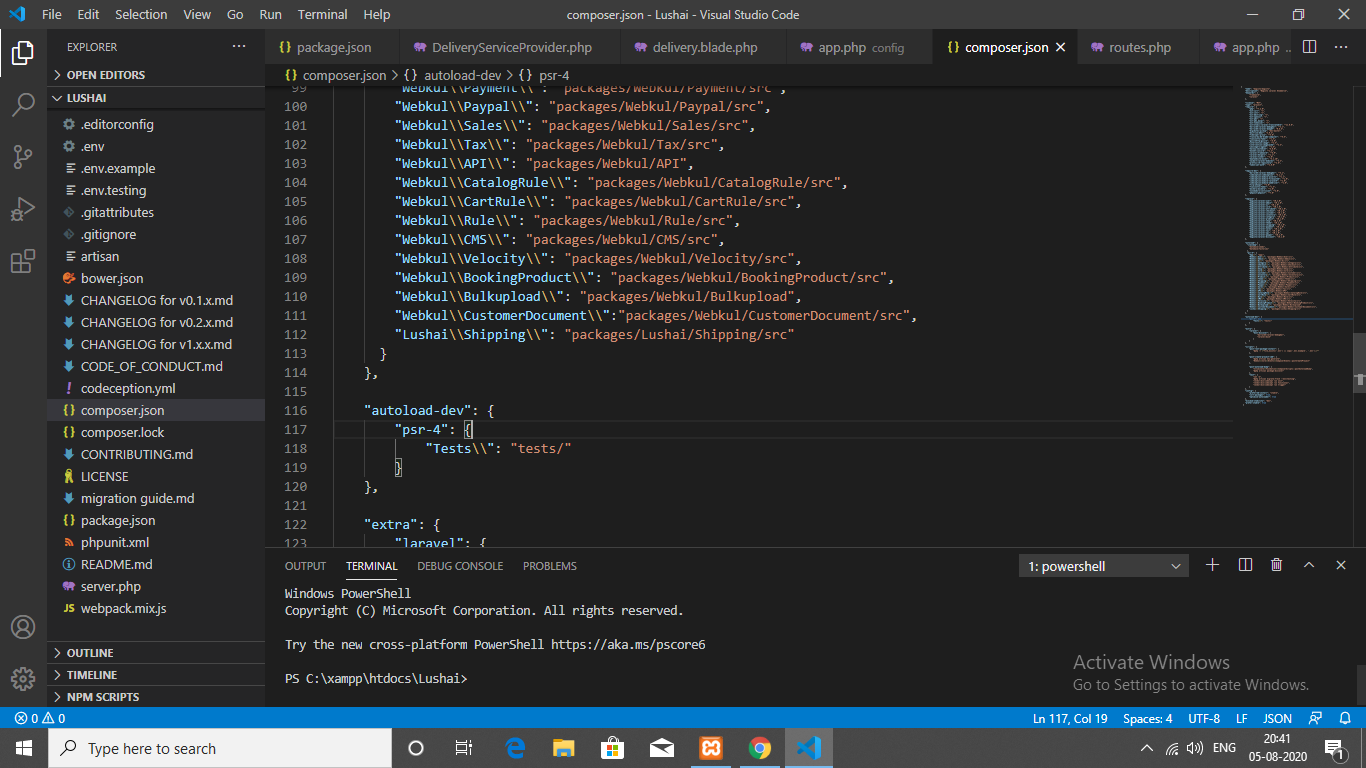This screenshot has height=768, width=1366.
Task: Collapse the LUSHAI folder section
Action: [x=156, y=98]
